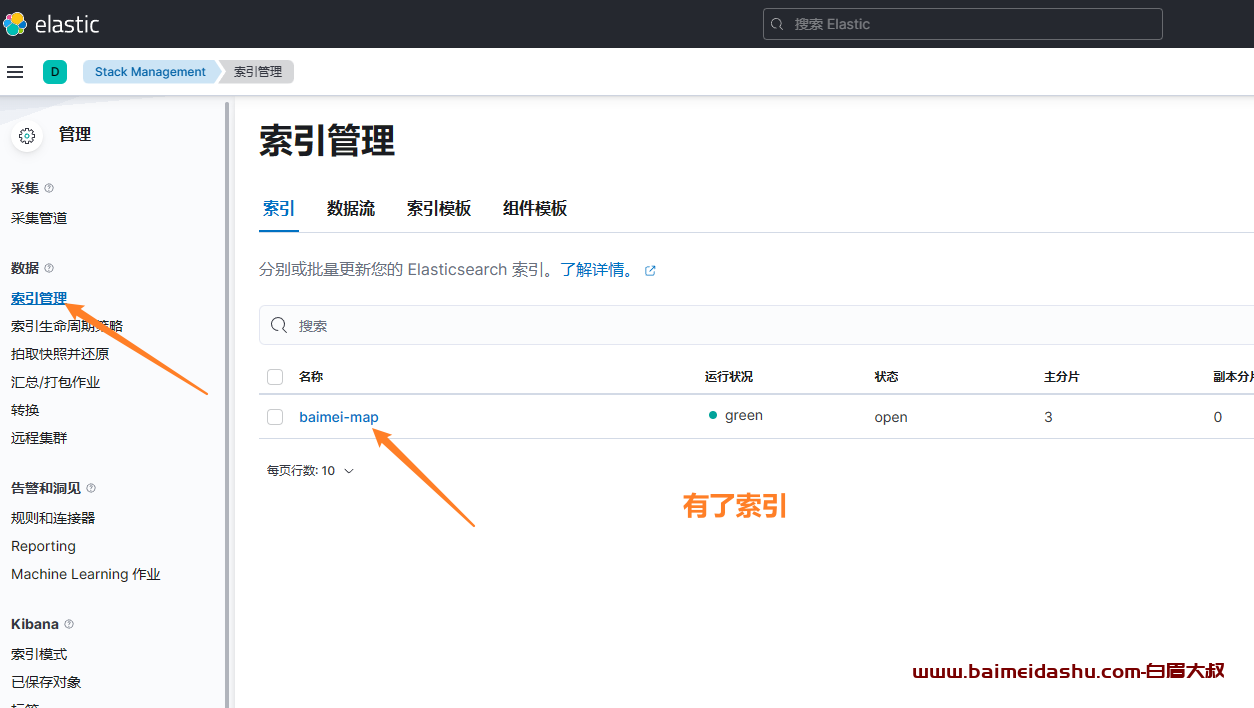Image resolution: width=1254 pixels, height=708 pixels.
Task: Focus the index 搜索 filter field
Action: (x=756, y=325)
